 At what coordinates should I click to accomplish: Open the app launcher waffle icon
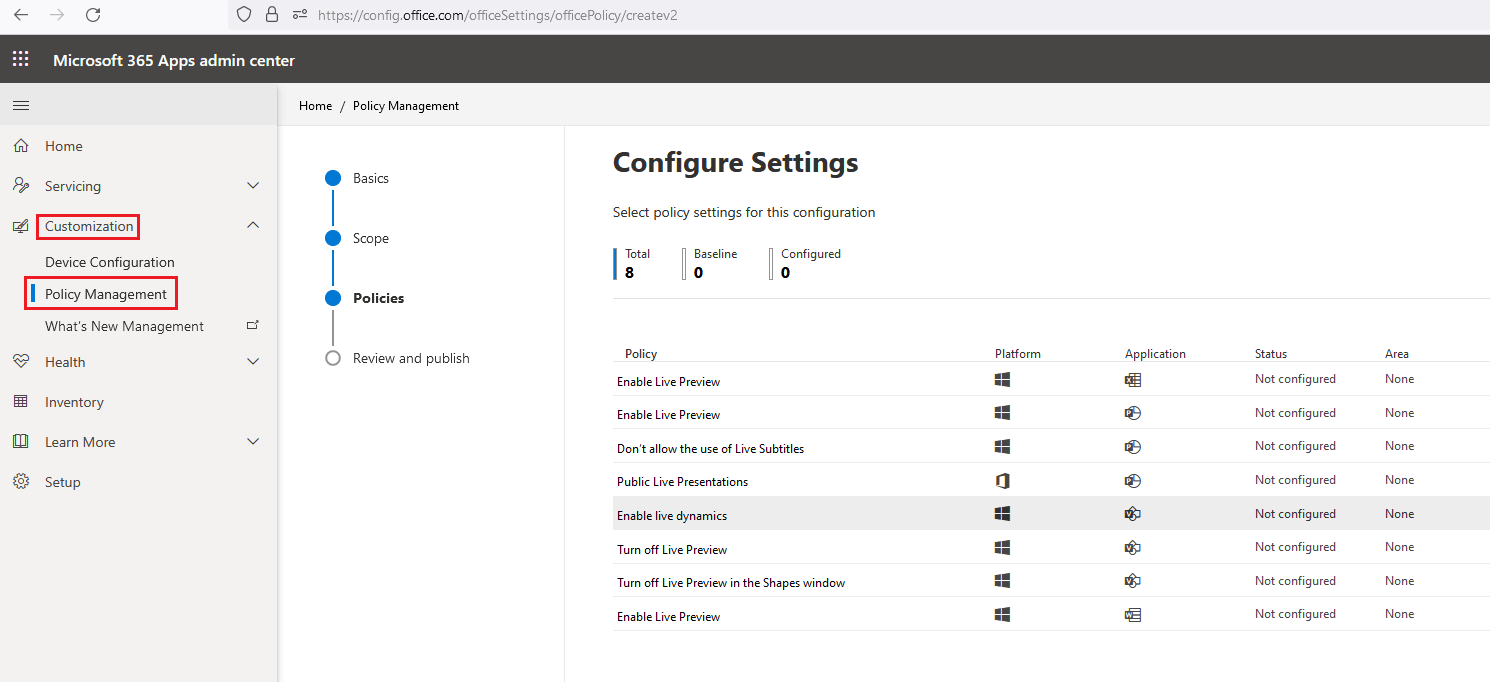pyautogui.click(x=20, y=60)
